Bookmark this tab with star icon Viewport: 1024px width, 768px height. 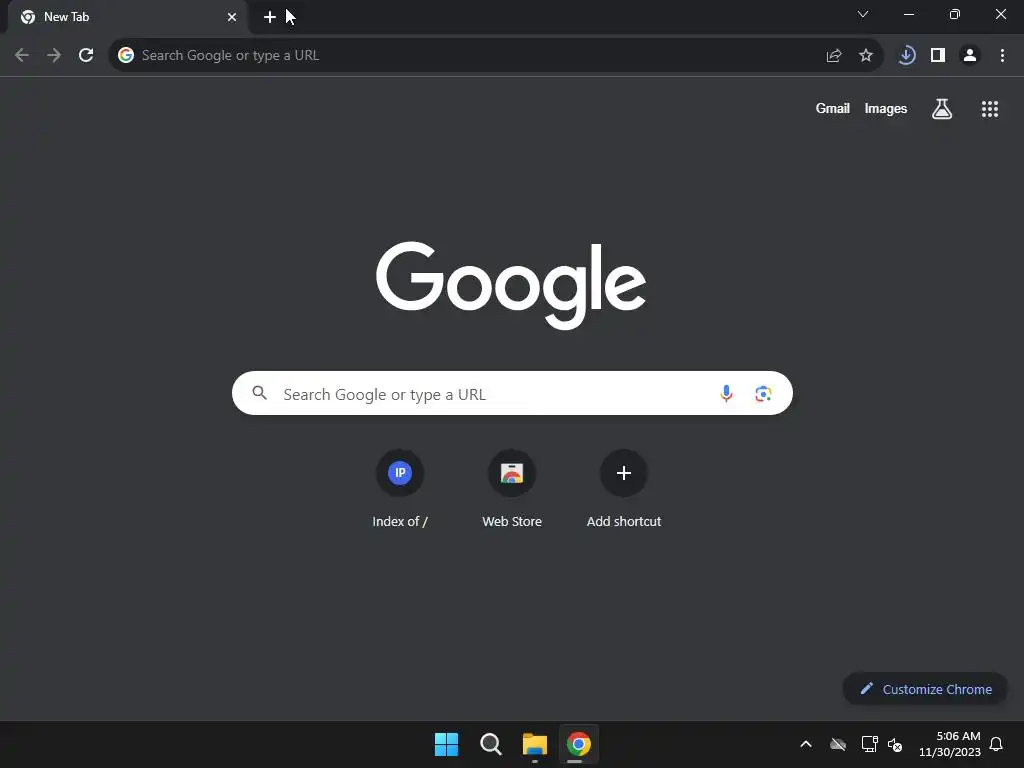tap(866, 56)
